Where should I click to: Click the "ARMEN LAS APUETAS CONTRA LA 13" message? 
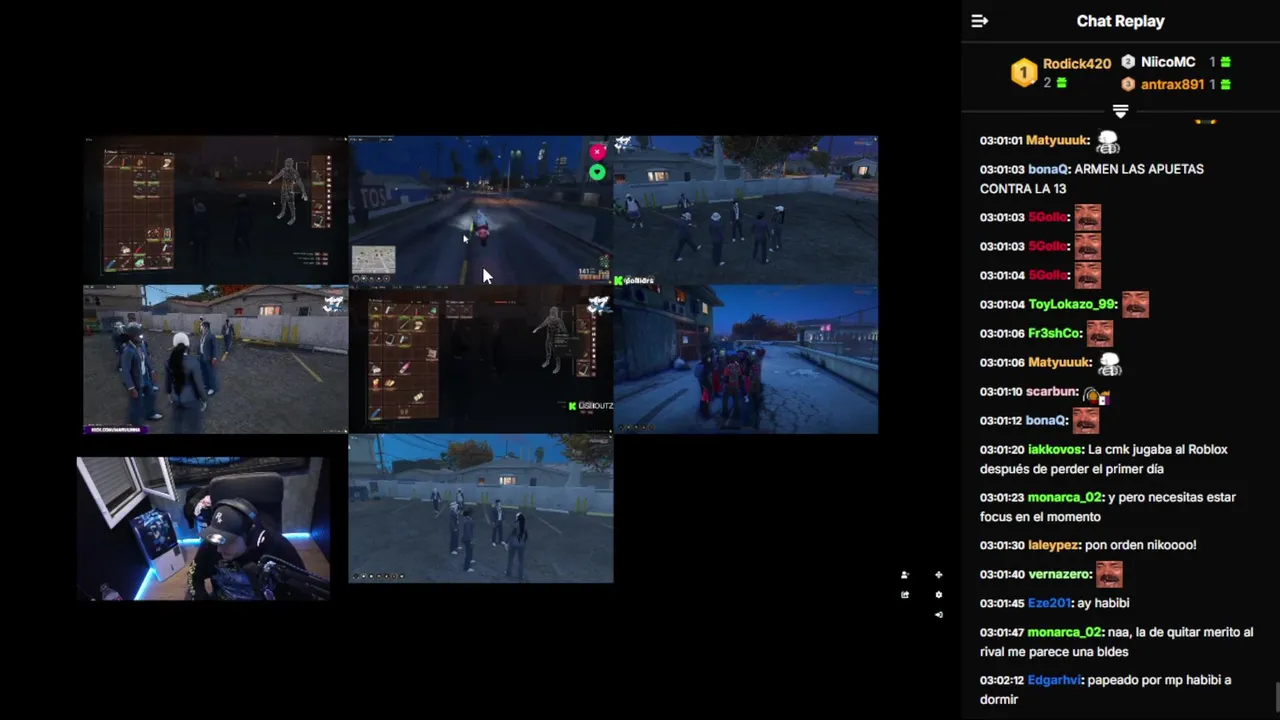click(x=1092, y=179)
